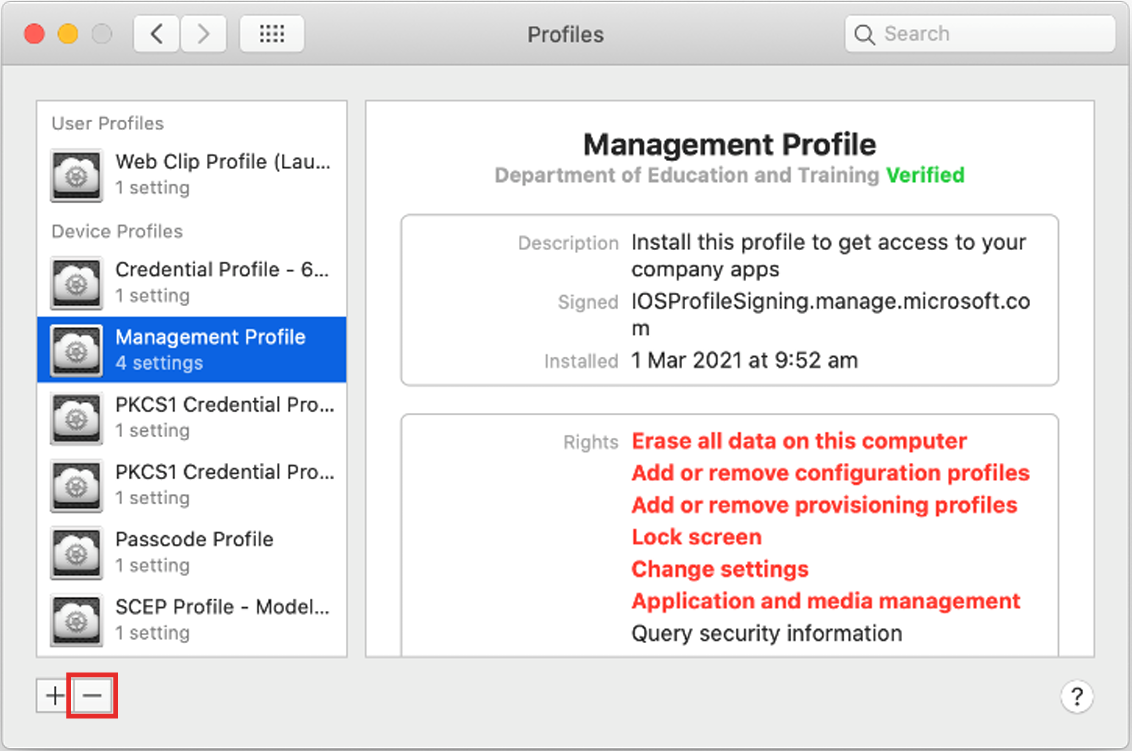Viewport: 1132px width, 751px height.
Task: Click the Management Profile heading
Action: pos(729,144)
